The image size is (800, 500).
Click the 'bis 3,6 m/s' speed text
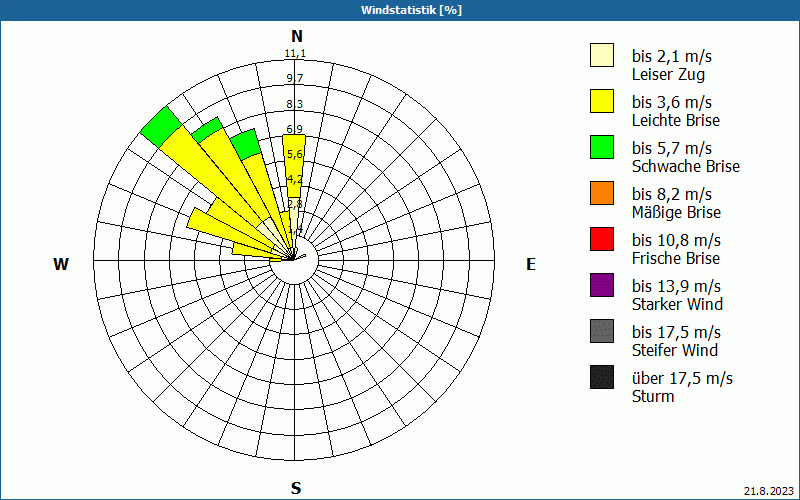tap(671, 102)
